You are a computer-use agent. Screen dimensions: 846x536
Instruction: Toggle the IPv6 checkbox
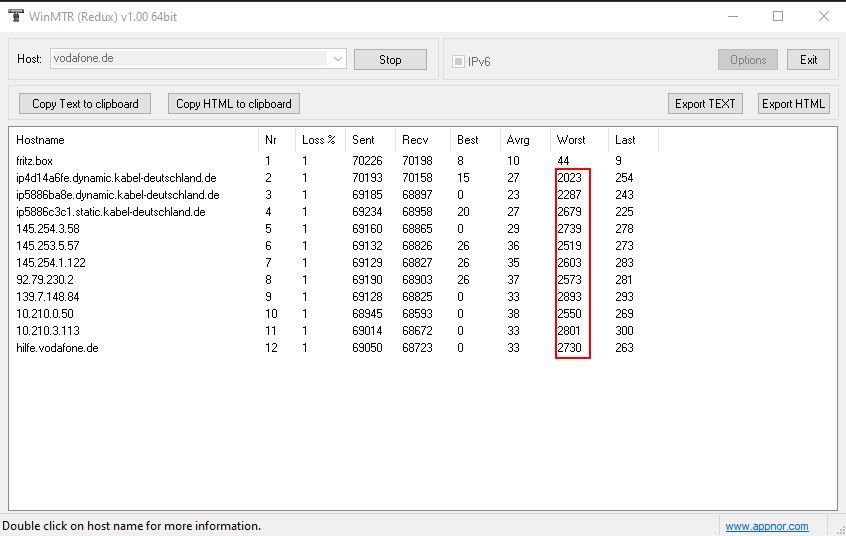pyautogui.click(x=458, y=62)
